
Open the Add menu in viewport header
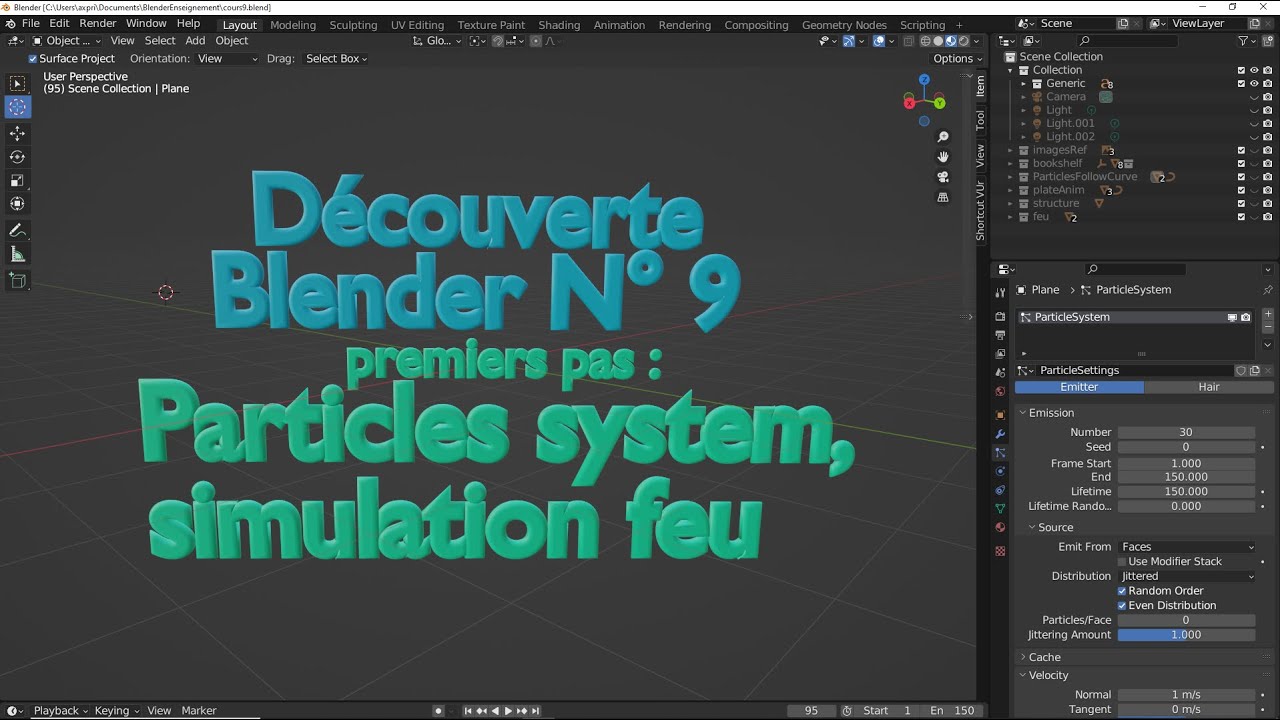tap(195, 41)
